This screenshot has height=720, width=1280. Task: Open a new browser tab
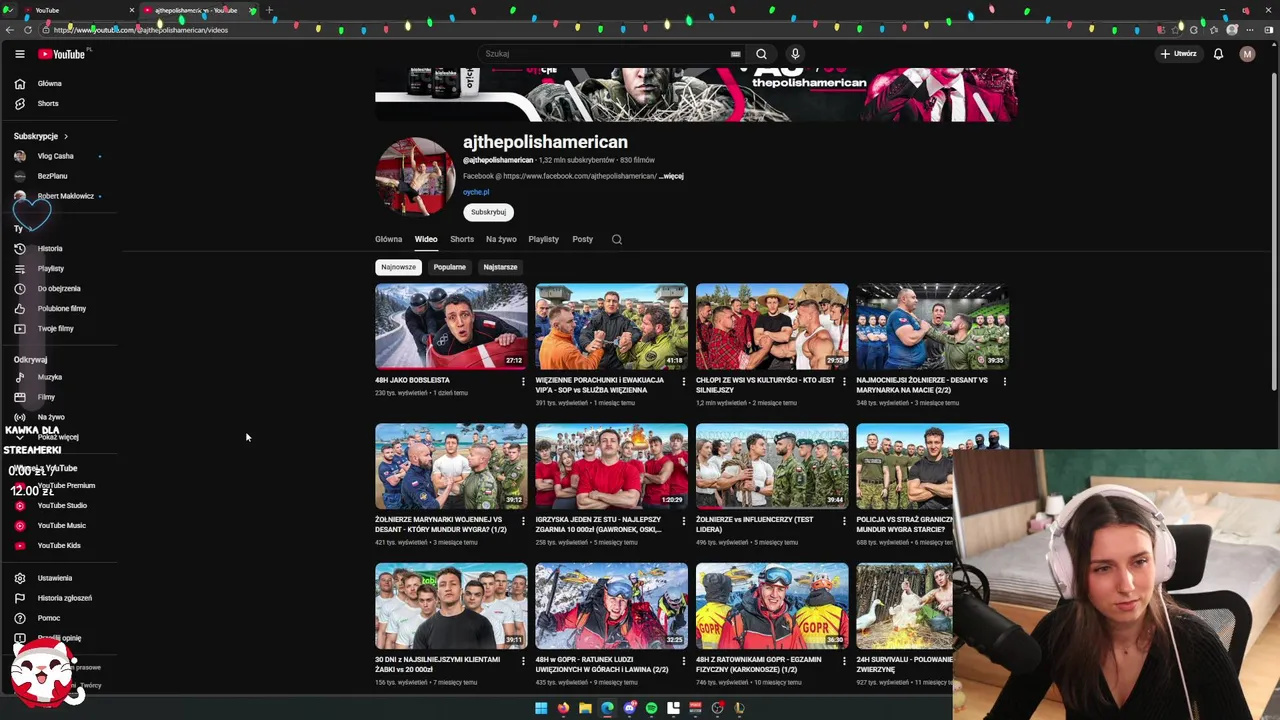click(x=269, y=10)
